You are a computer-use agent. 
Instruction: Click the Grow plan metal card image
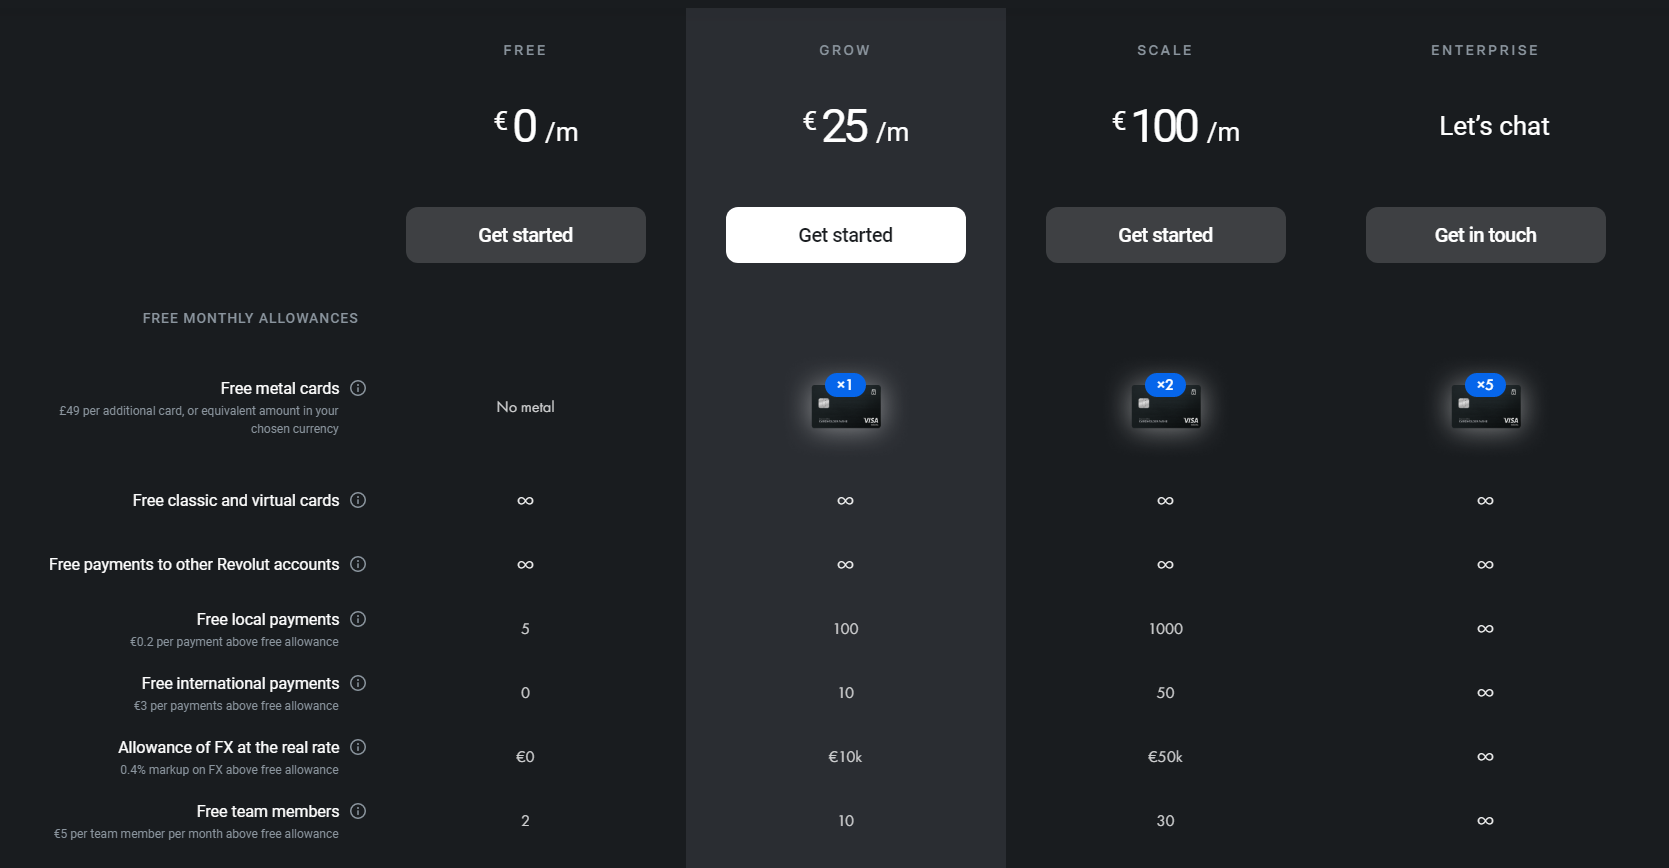(846, 410)
